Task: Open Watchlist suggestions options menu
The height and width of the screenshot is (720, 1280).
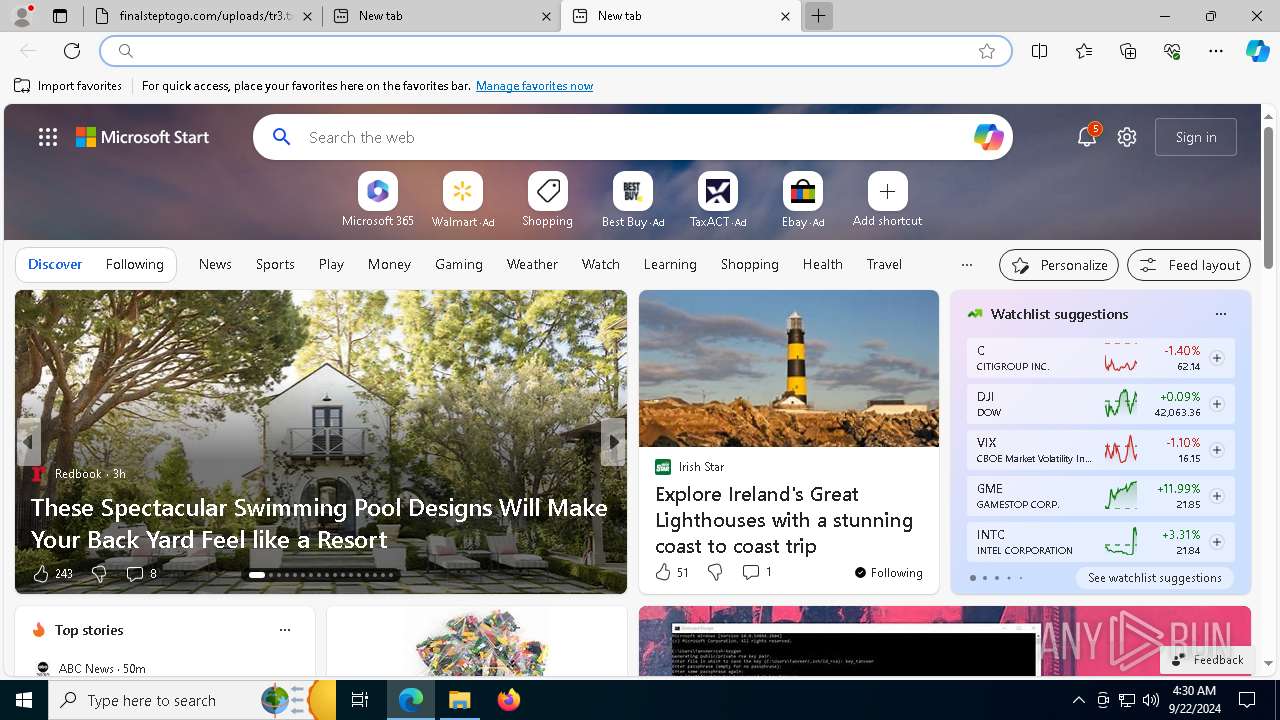Action: coord(1220,314)
